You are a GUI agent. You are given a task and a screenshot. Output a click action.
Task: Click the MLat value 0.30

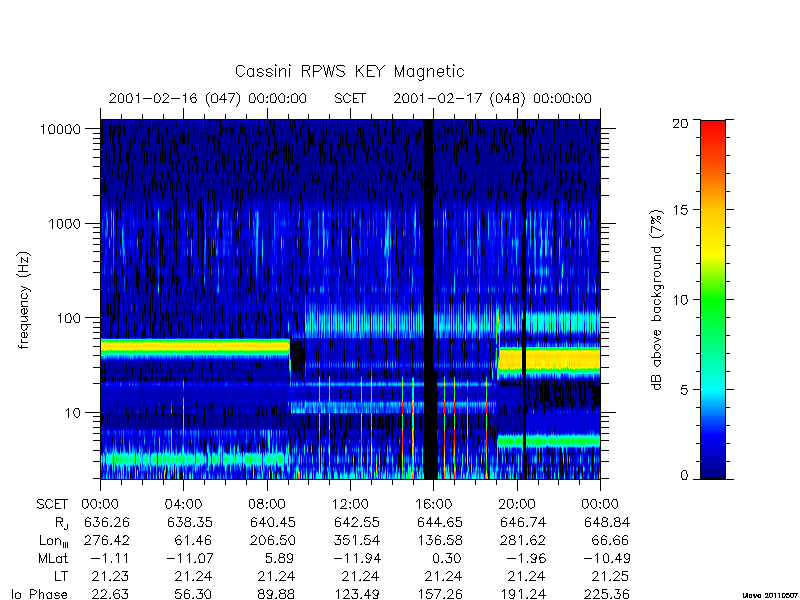tap(447, 558)
